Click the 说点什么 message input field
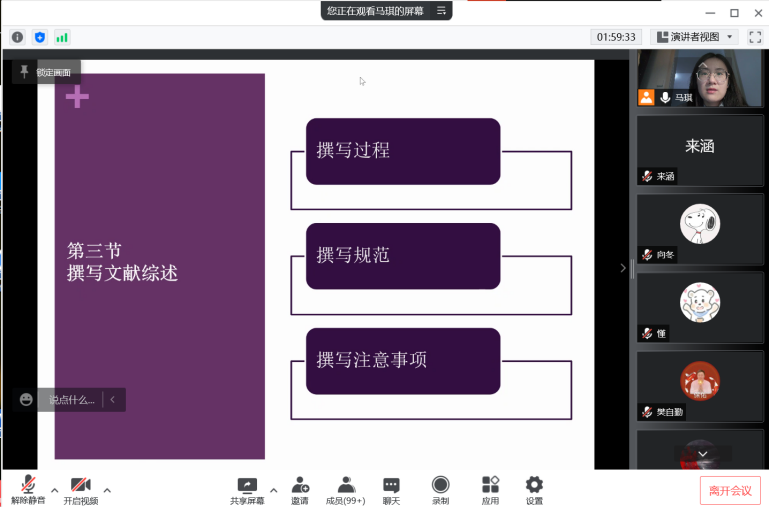769x507 pixels. pos(72,400)
